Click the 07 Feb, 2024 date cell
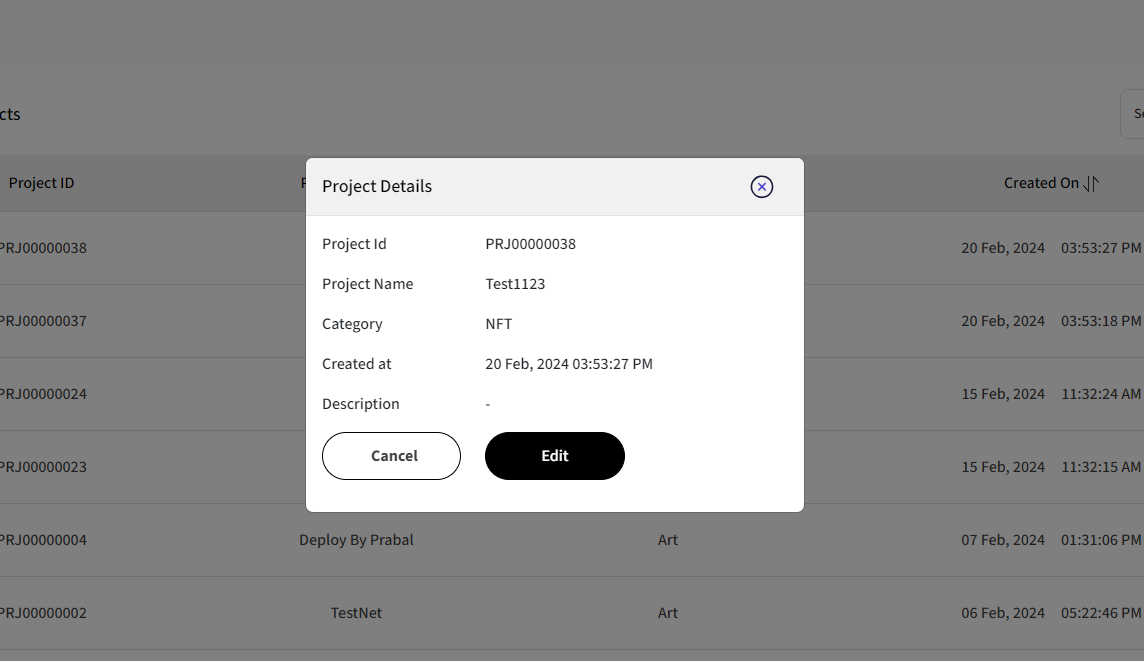This screenshot has height=661, width=1144. click(x=1002, y=540)
